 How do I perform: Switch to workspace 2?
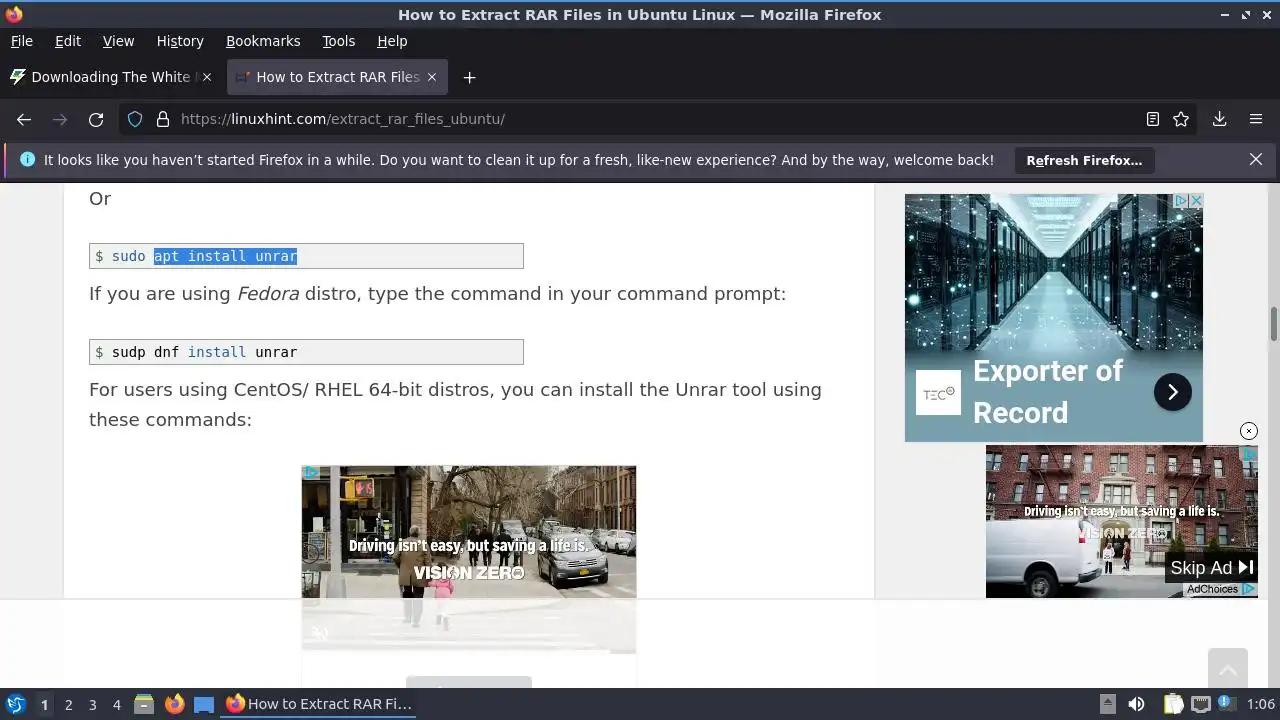click(x=68, y=704)
